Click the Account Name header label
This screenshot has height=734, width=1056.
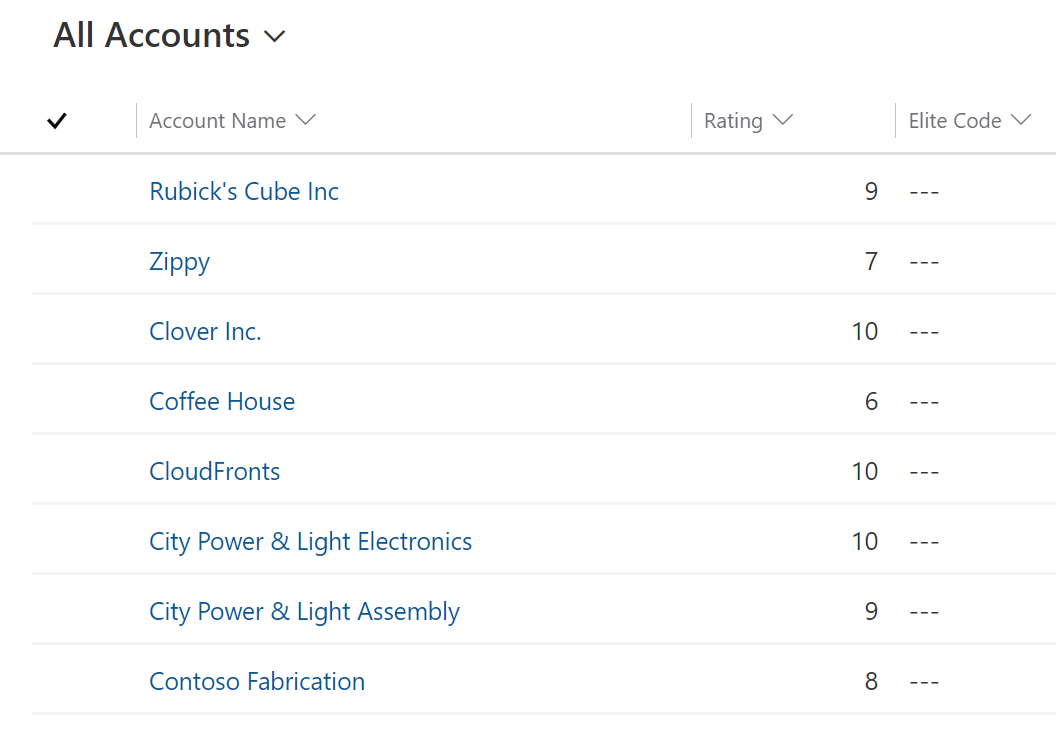coord(217,121)
